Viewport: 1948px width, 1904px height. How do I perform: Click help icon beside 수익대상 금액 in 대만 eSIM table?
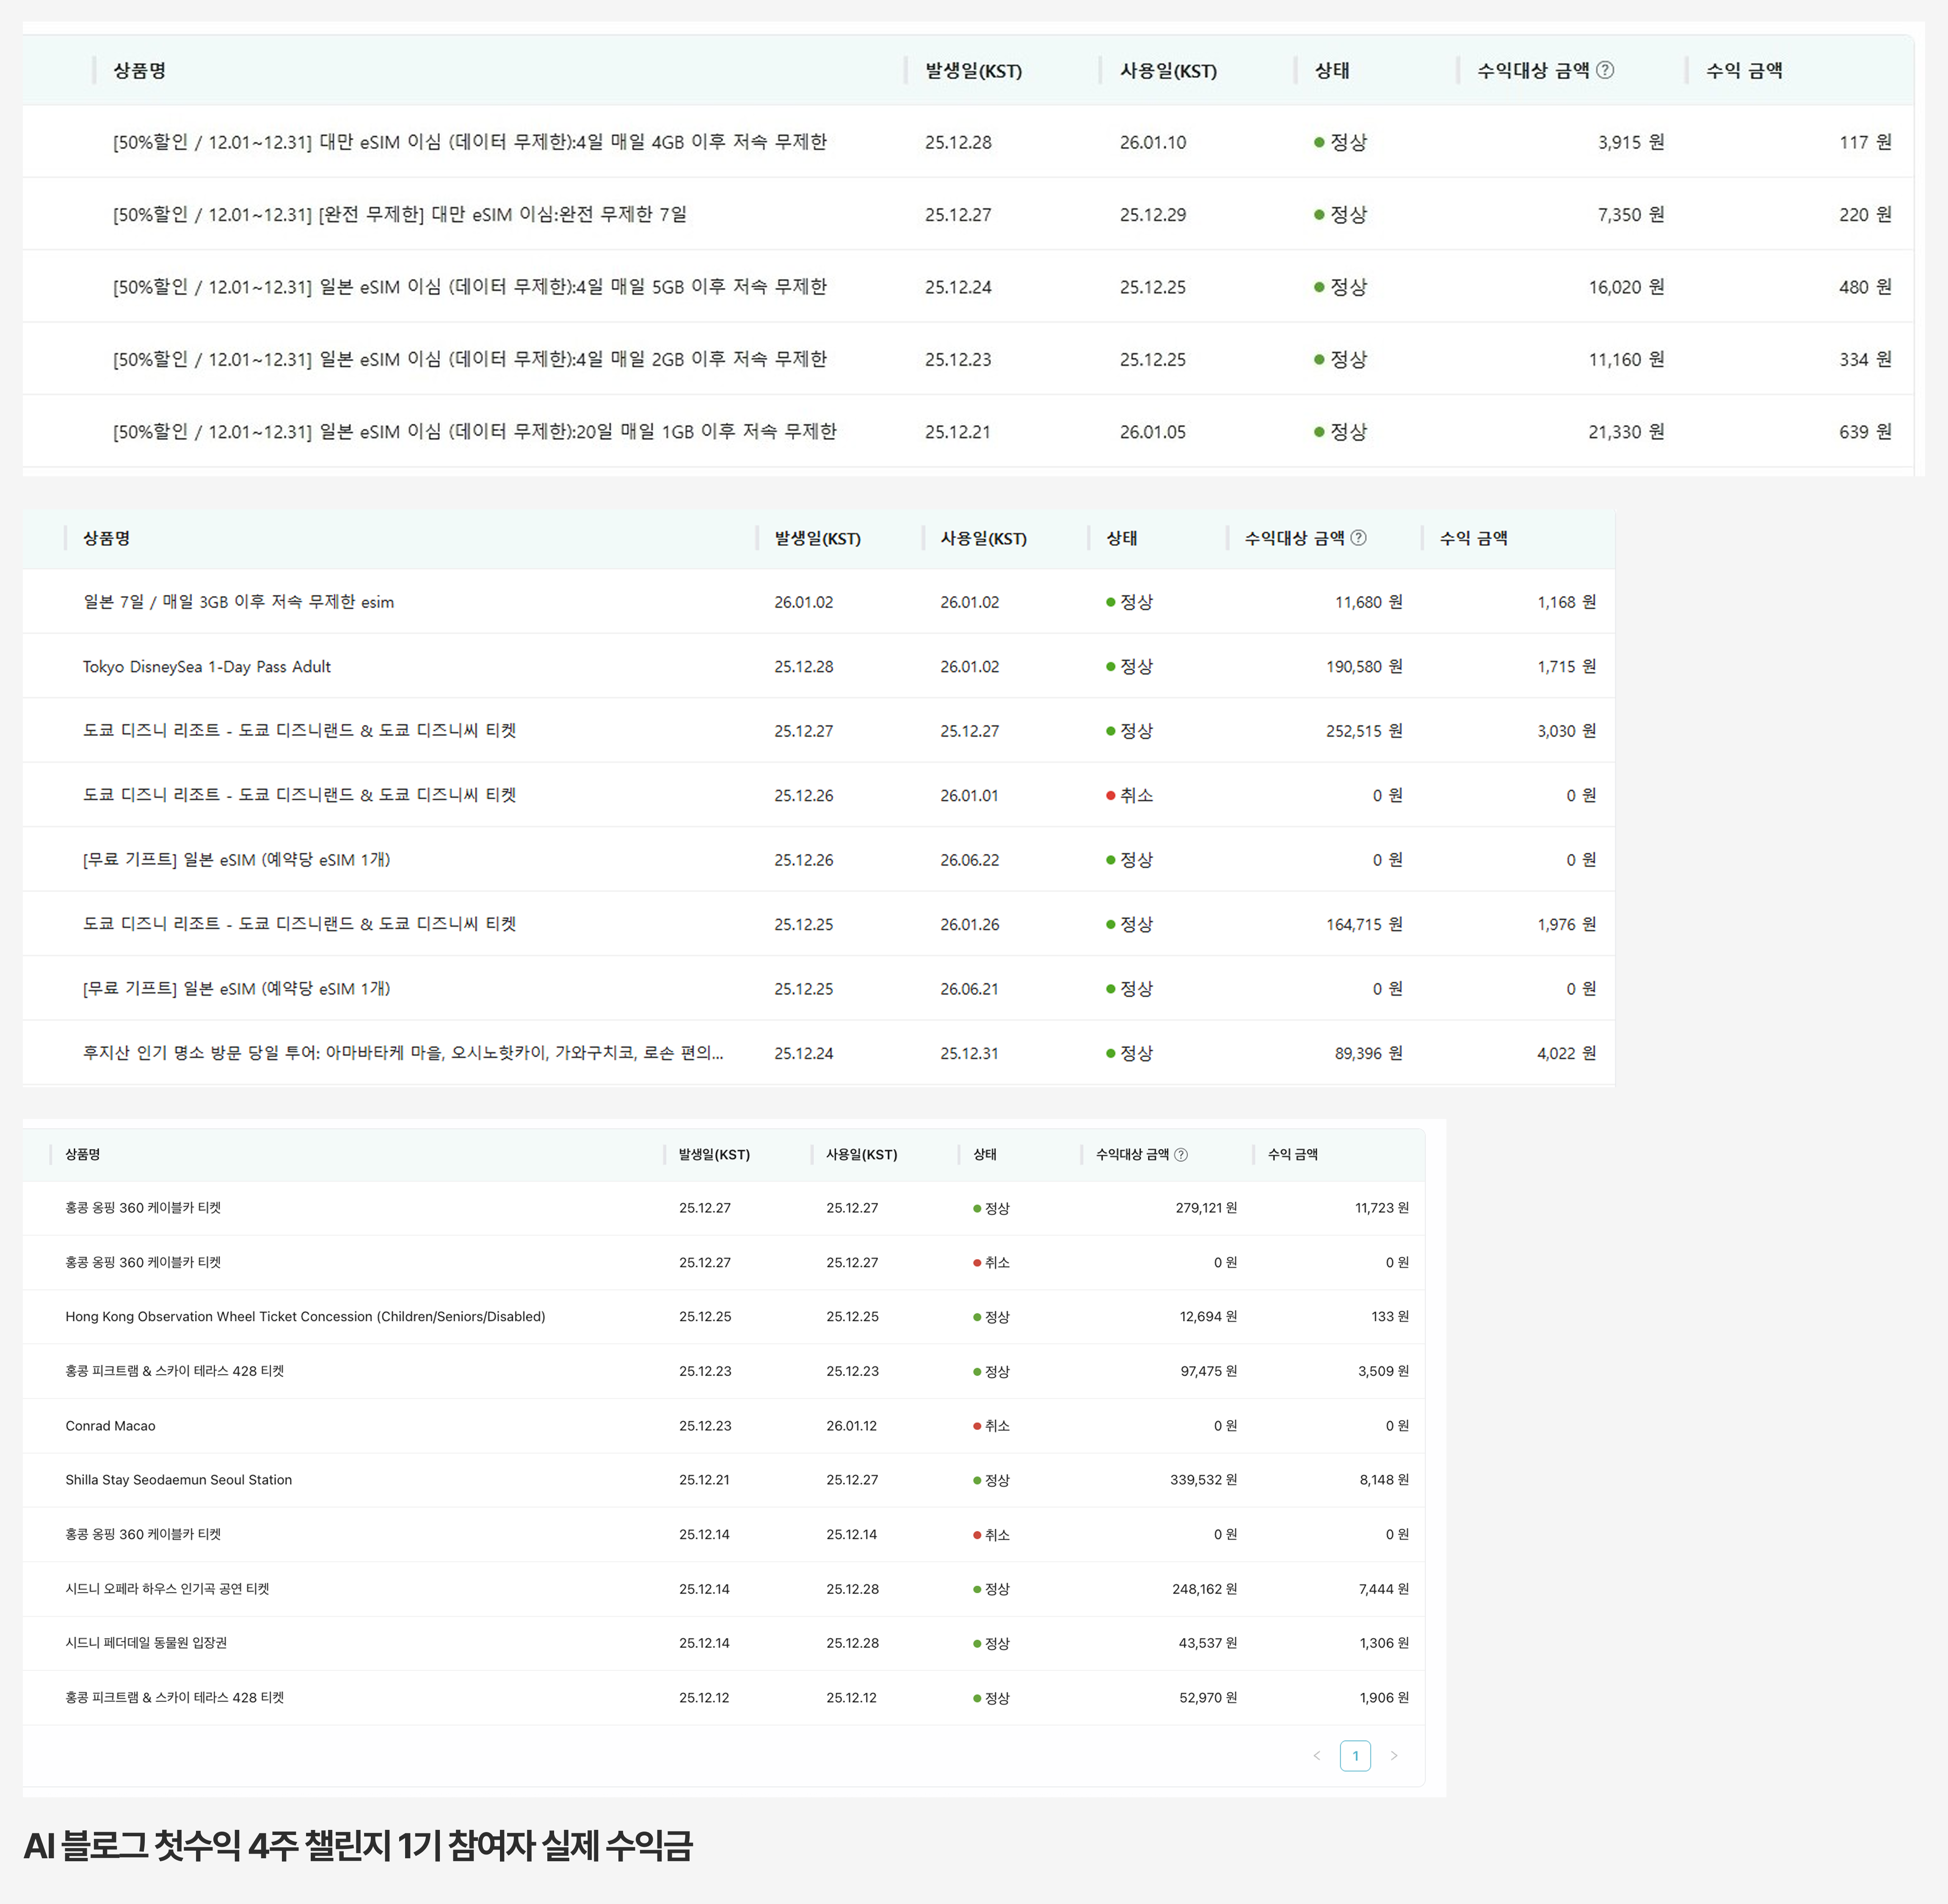pyautogui.click(x=1605, y=70)
